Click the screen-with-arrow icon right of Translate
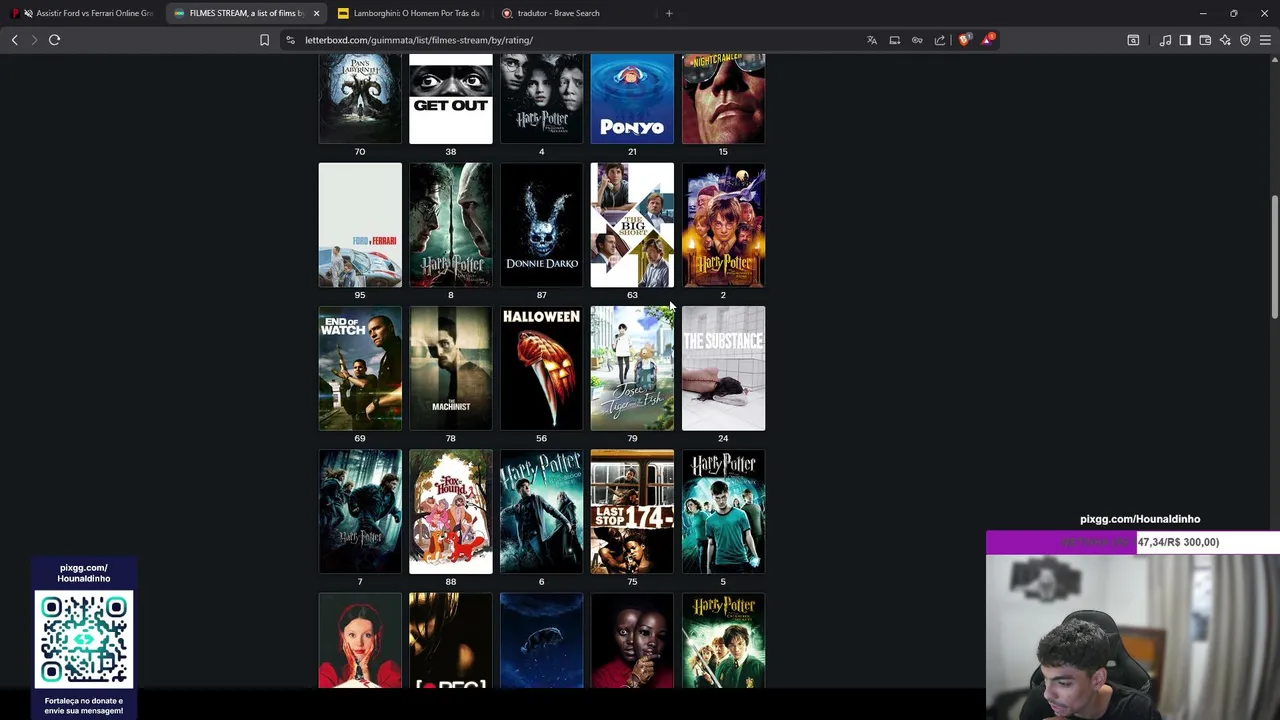This screenshot has width=1280, height=720. coord(895,40)
